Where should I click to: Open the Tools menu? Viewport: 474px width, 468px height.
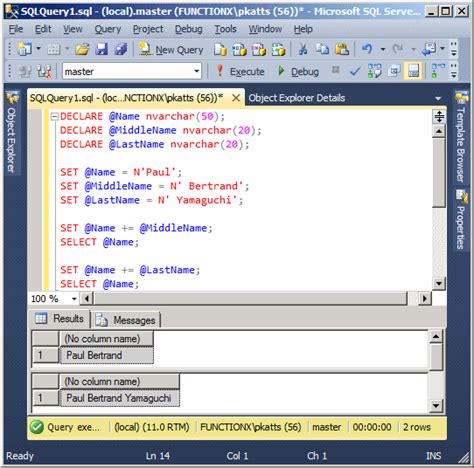pyautogui.click(x=225, y=29)
